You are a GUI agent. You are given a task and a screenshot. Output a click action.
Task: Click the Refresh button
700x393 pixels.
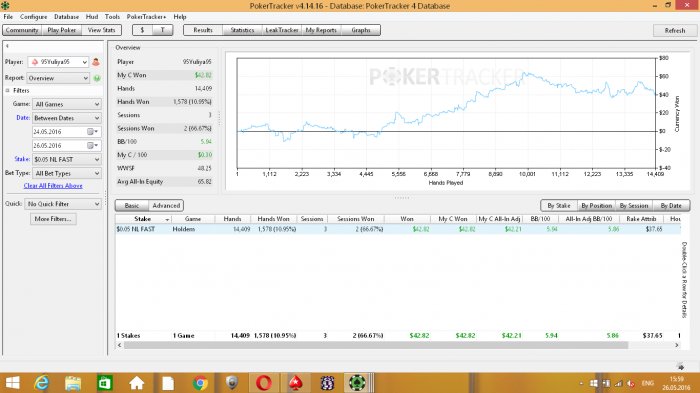pyautogui.click(x=675, y=30)
